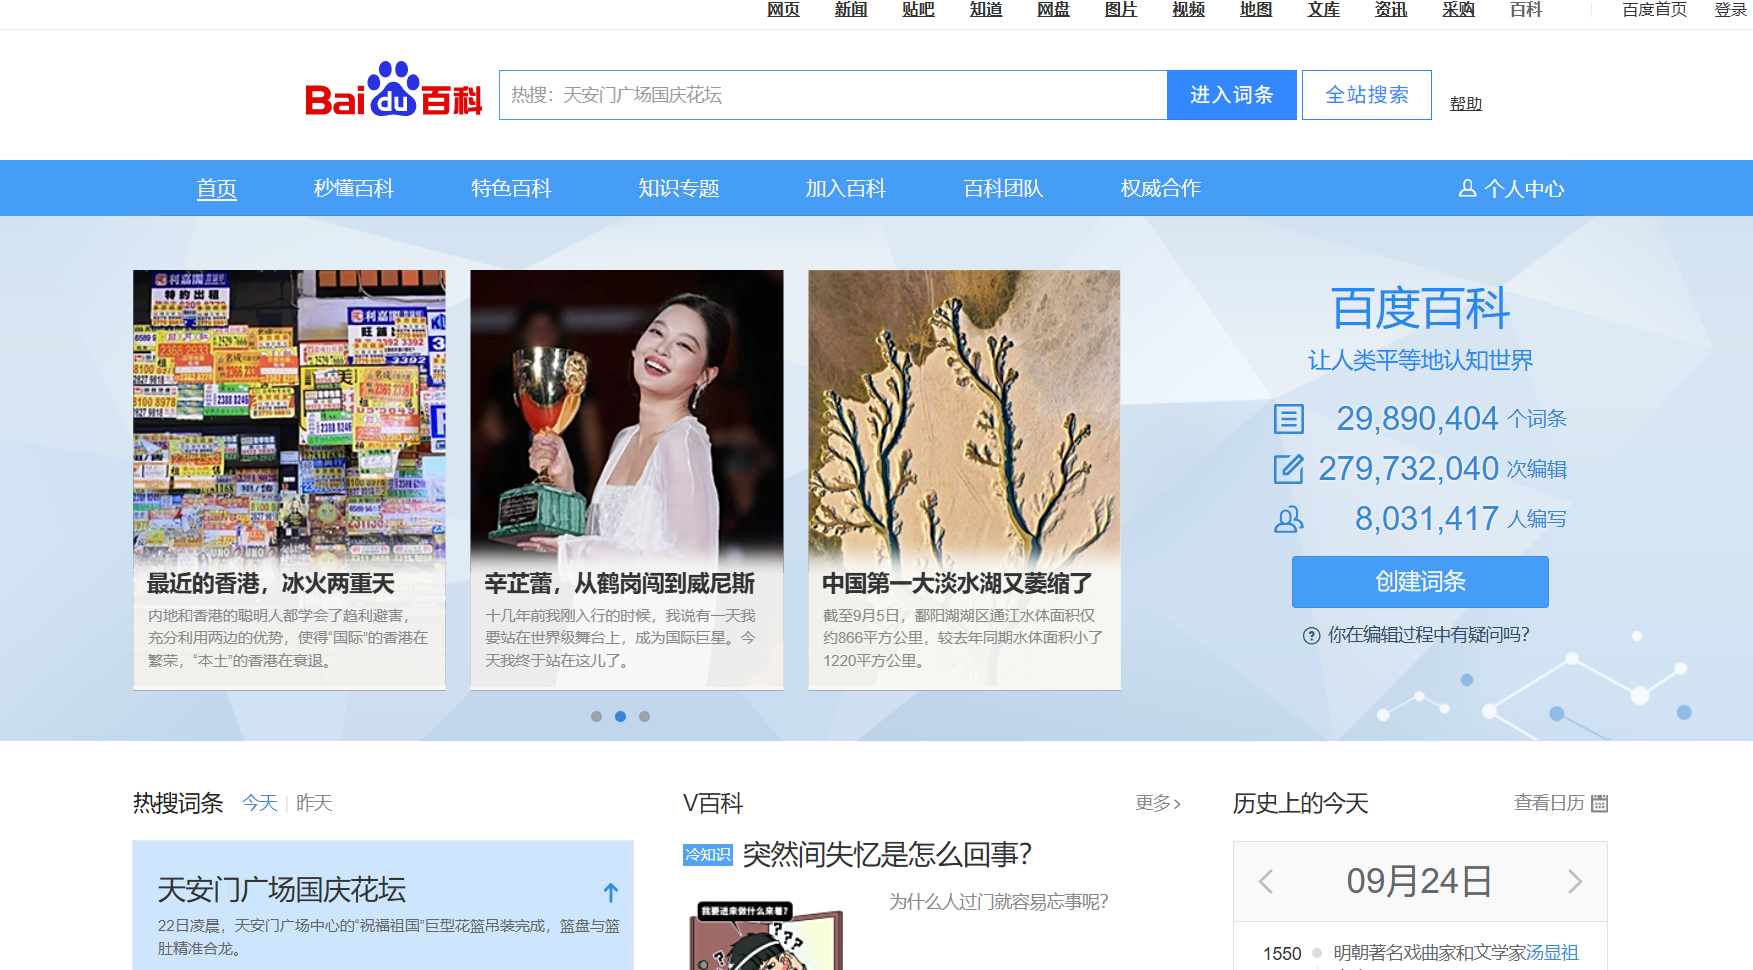Open the 视频 top link
The height and width of the screenshot is (970, 1753).
tap(1189, 10)
